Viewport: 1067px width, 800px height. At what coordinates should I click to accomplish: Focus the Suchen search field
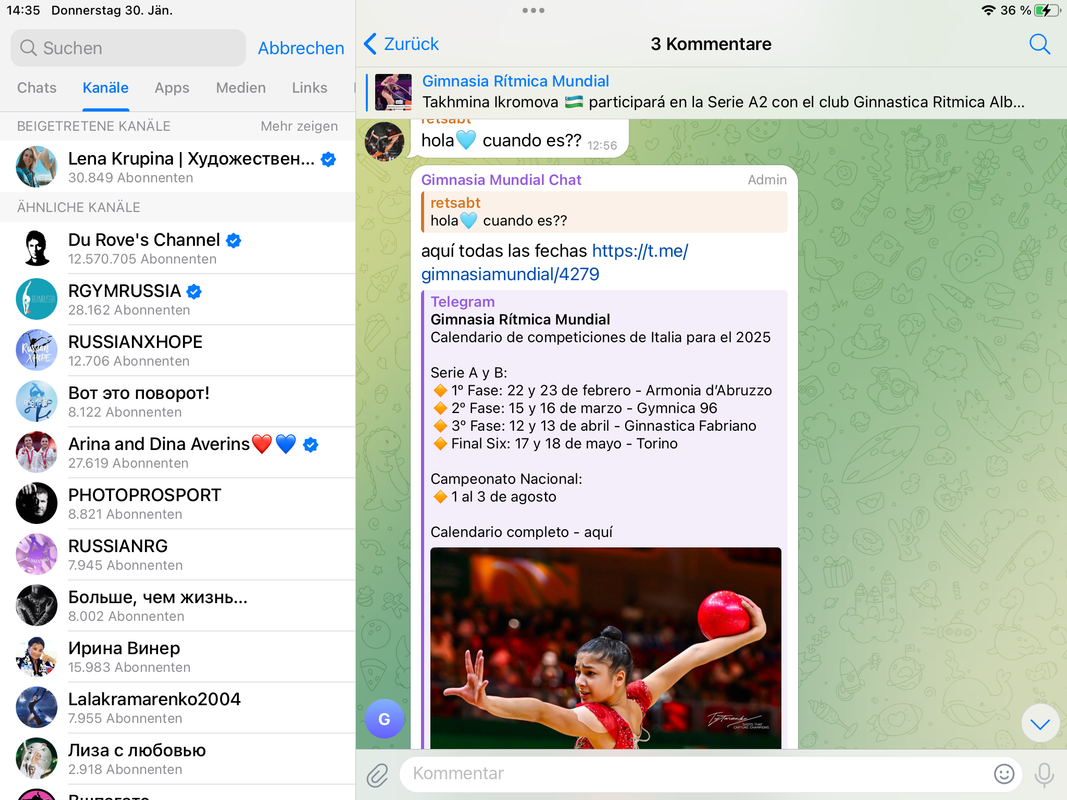pos(128,48)
